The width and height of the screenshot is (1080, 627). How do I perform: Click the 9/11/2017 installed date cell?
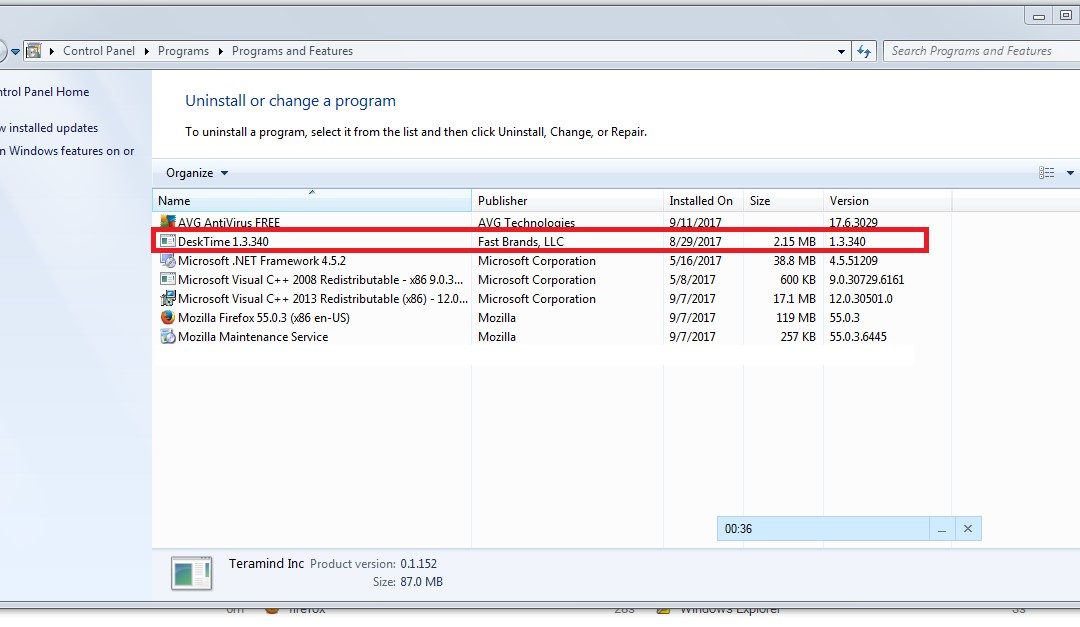[x=695, y=223]
